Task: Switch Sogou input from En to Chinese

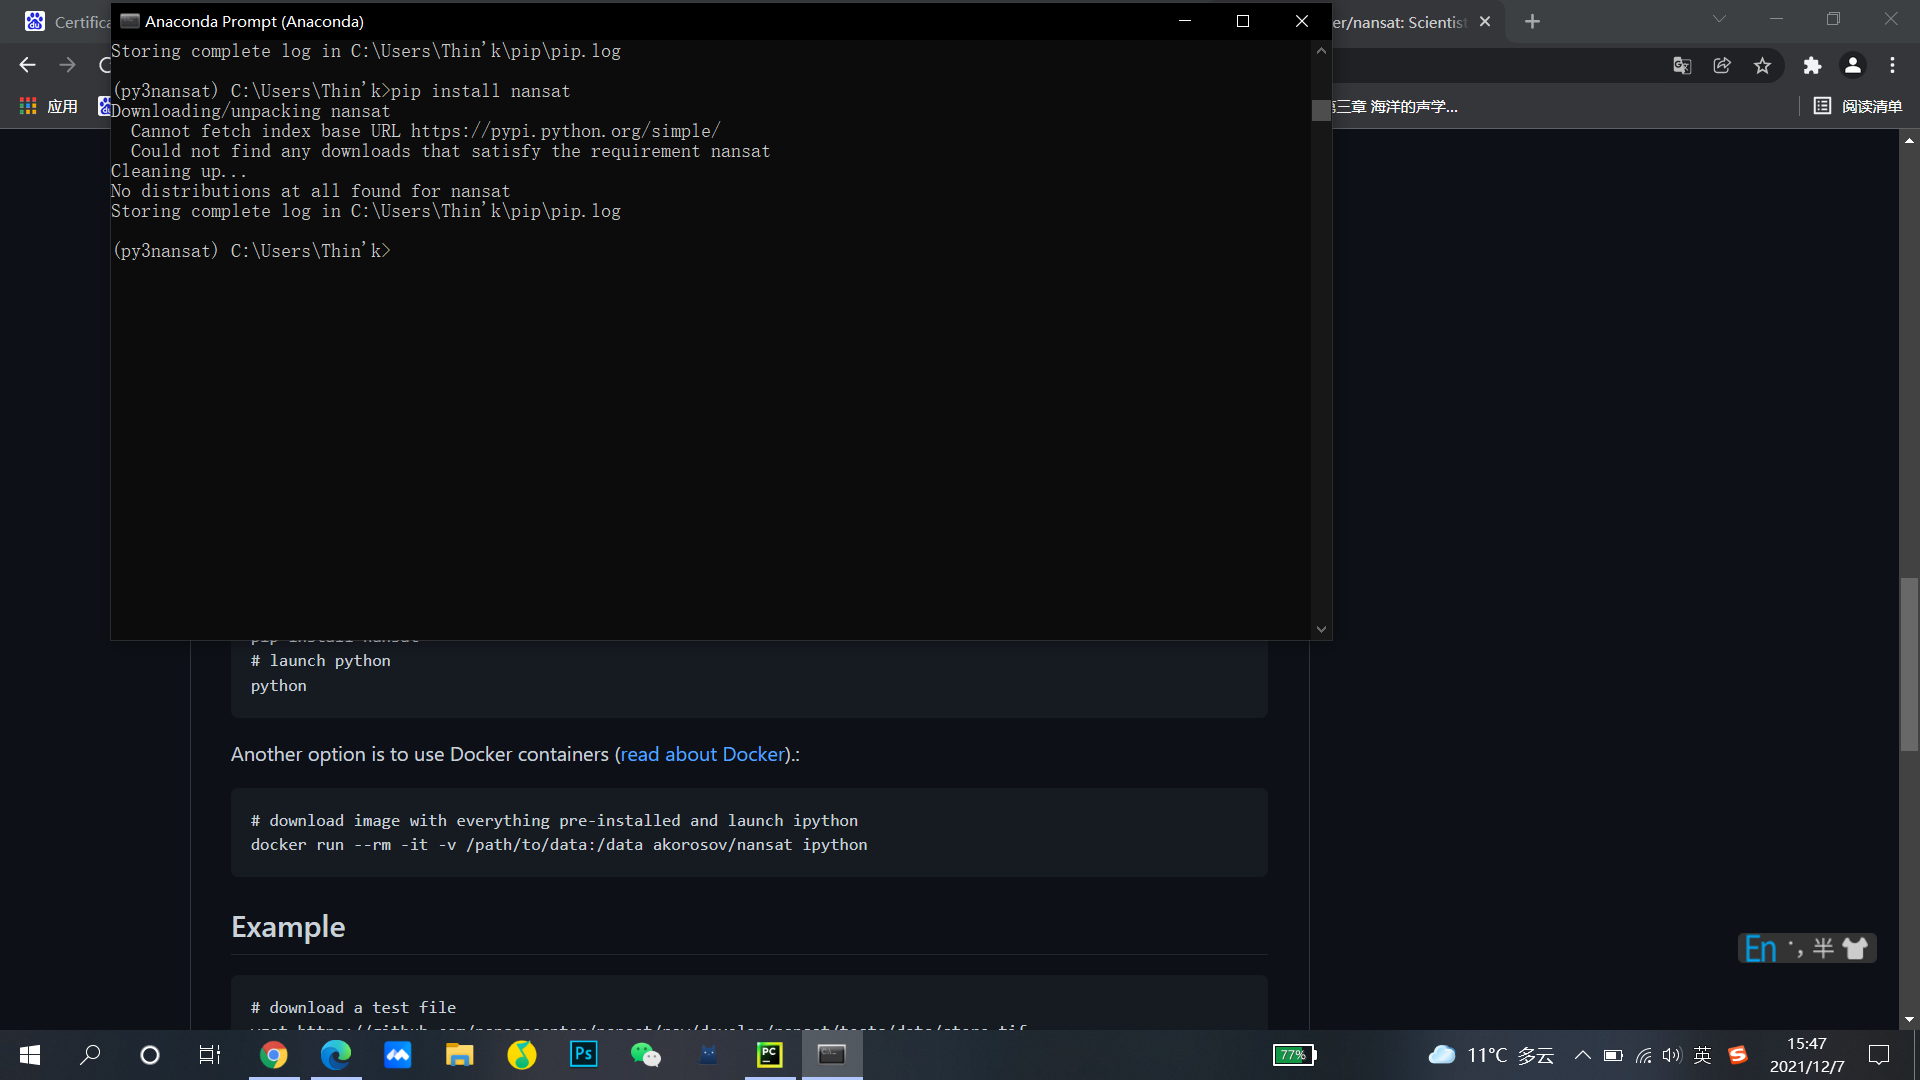Action: click(x=1760, y=948)
